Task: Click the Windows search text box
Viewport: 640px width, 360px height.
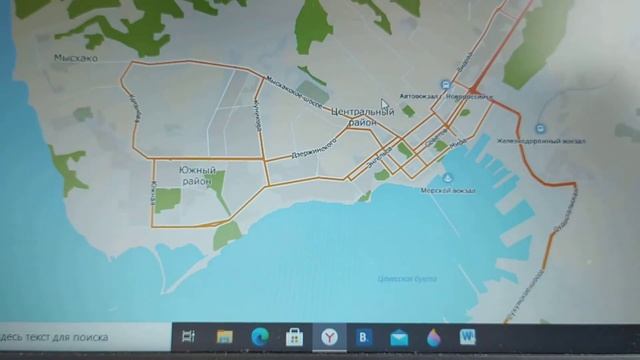Action: [85, 337]
